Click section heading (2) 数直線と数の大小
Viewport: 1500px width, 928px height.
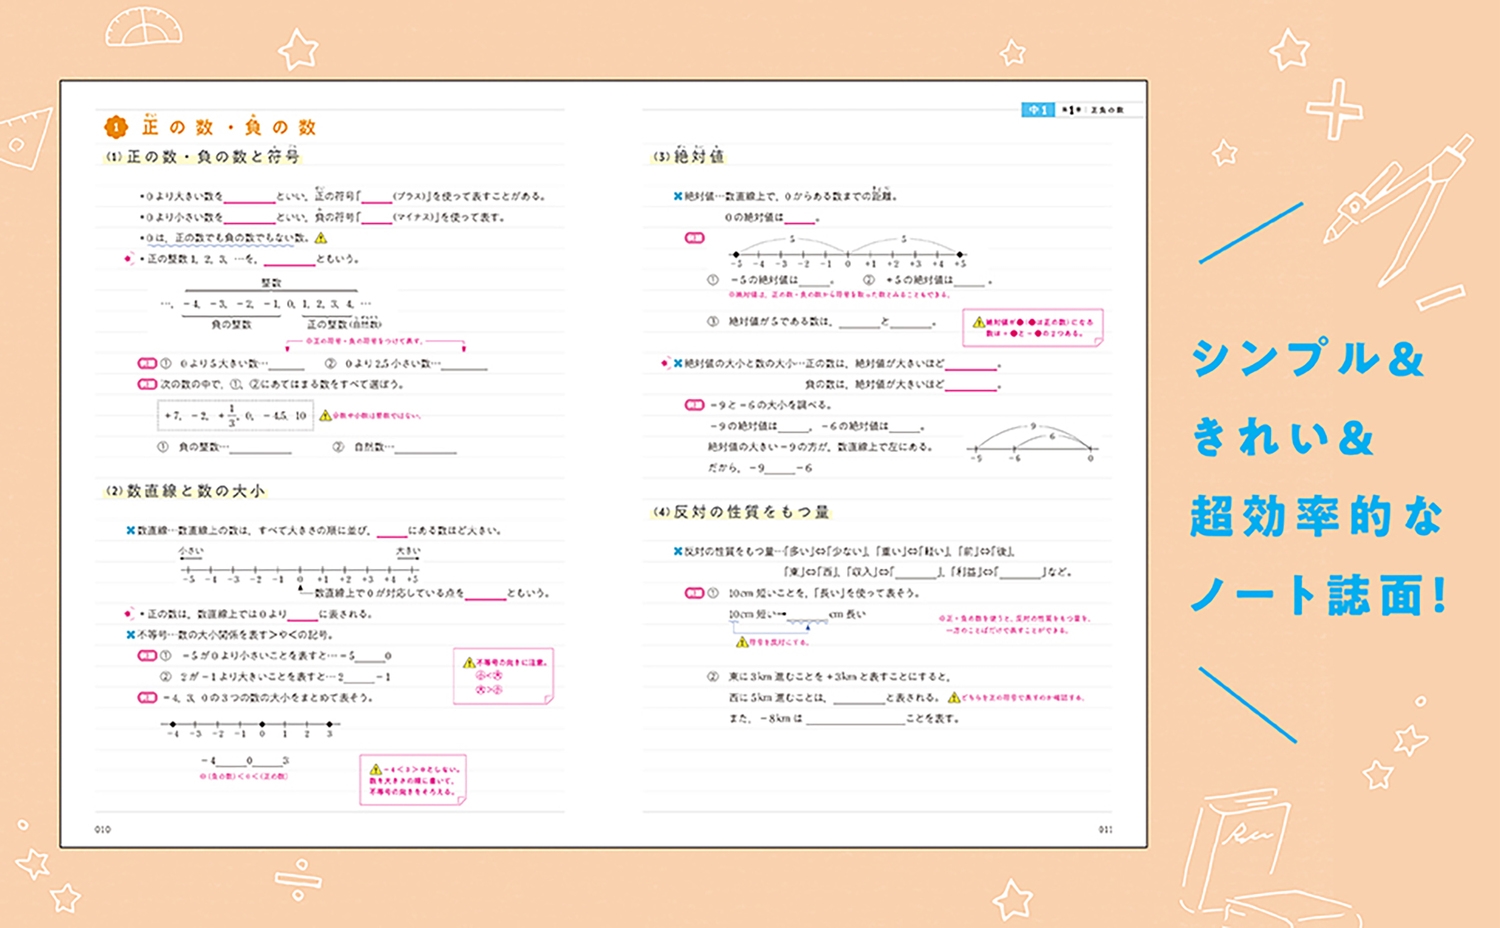click(x=186, y=491)
